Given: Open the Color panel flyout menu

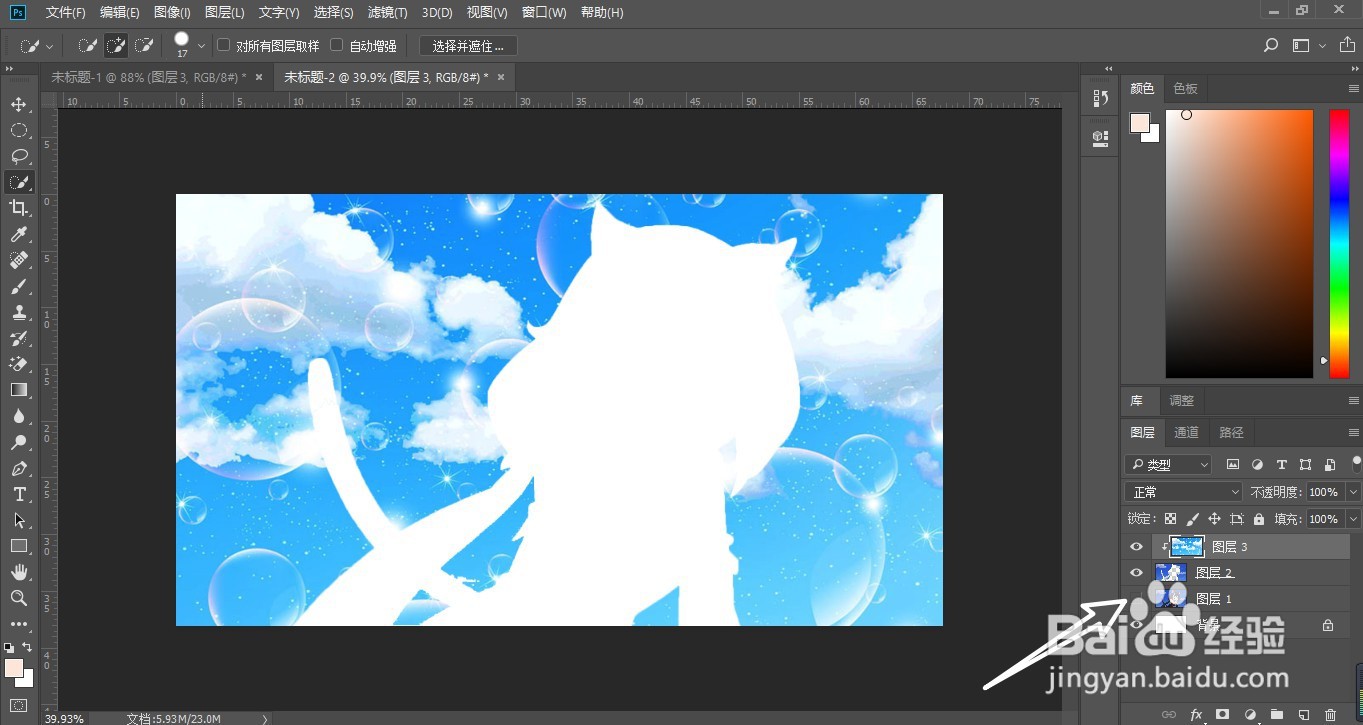Looking at the screenshot, I should click(x=1354, y=89).
